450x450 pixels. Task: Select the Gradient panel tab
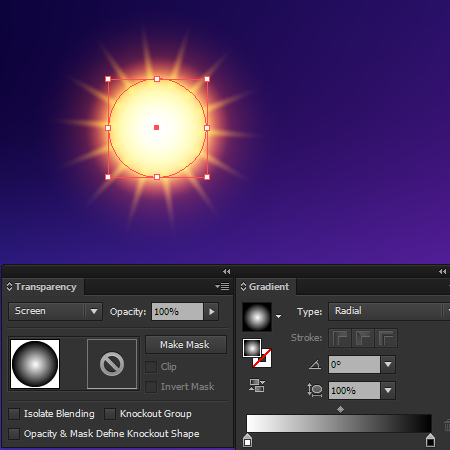269,287
